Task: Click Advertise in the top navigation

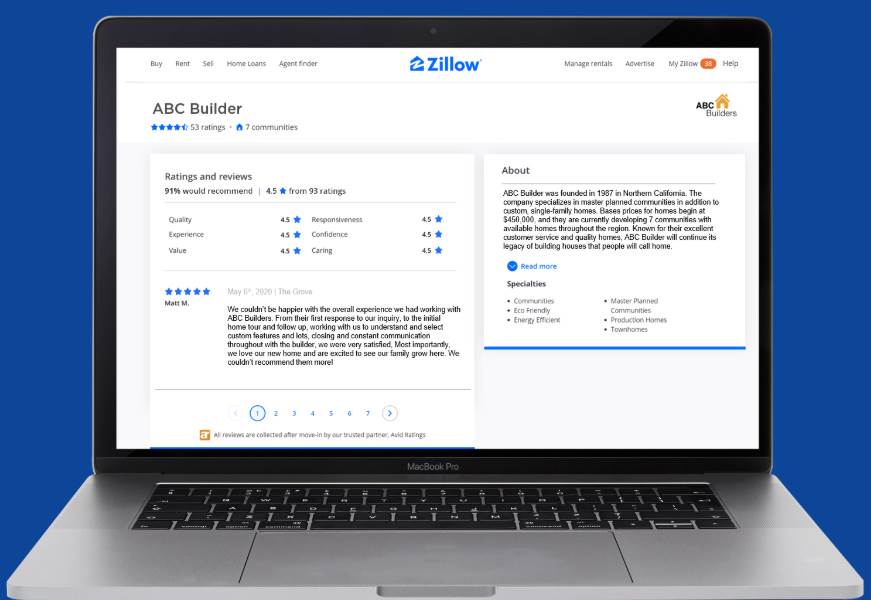Action: tap(640, 63)
